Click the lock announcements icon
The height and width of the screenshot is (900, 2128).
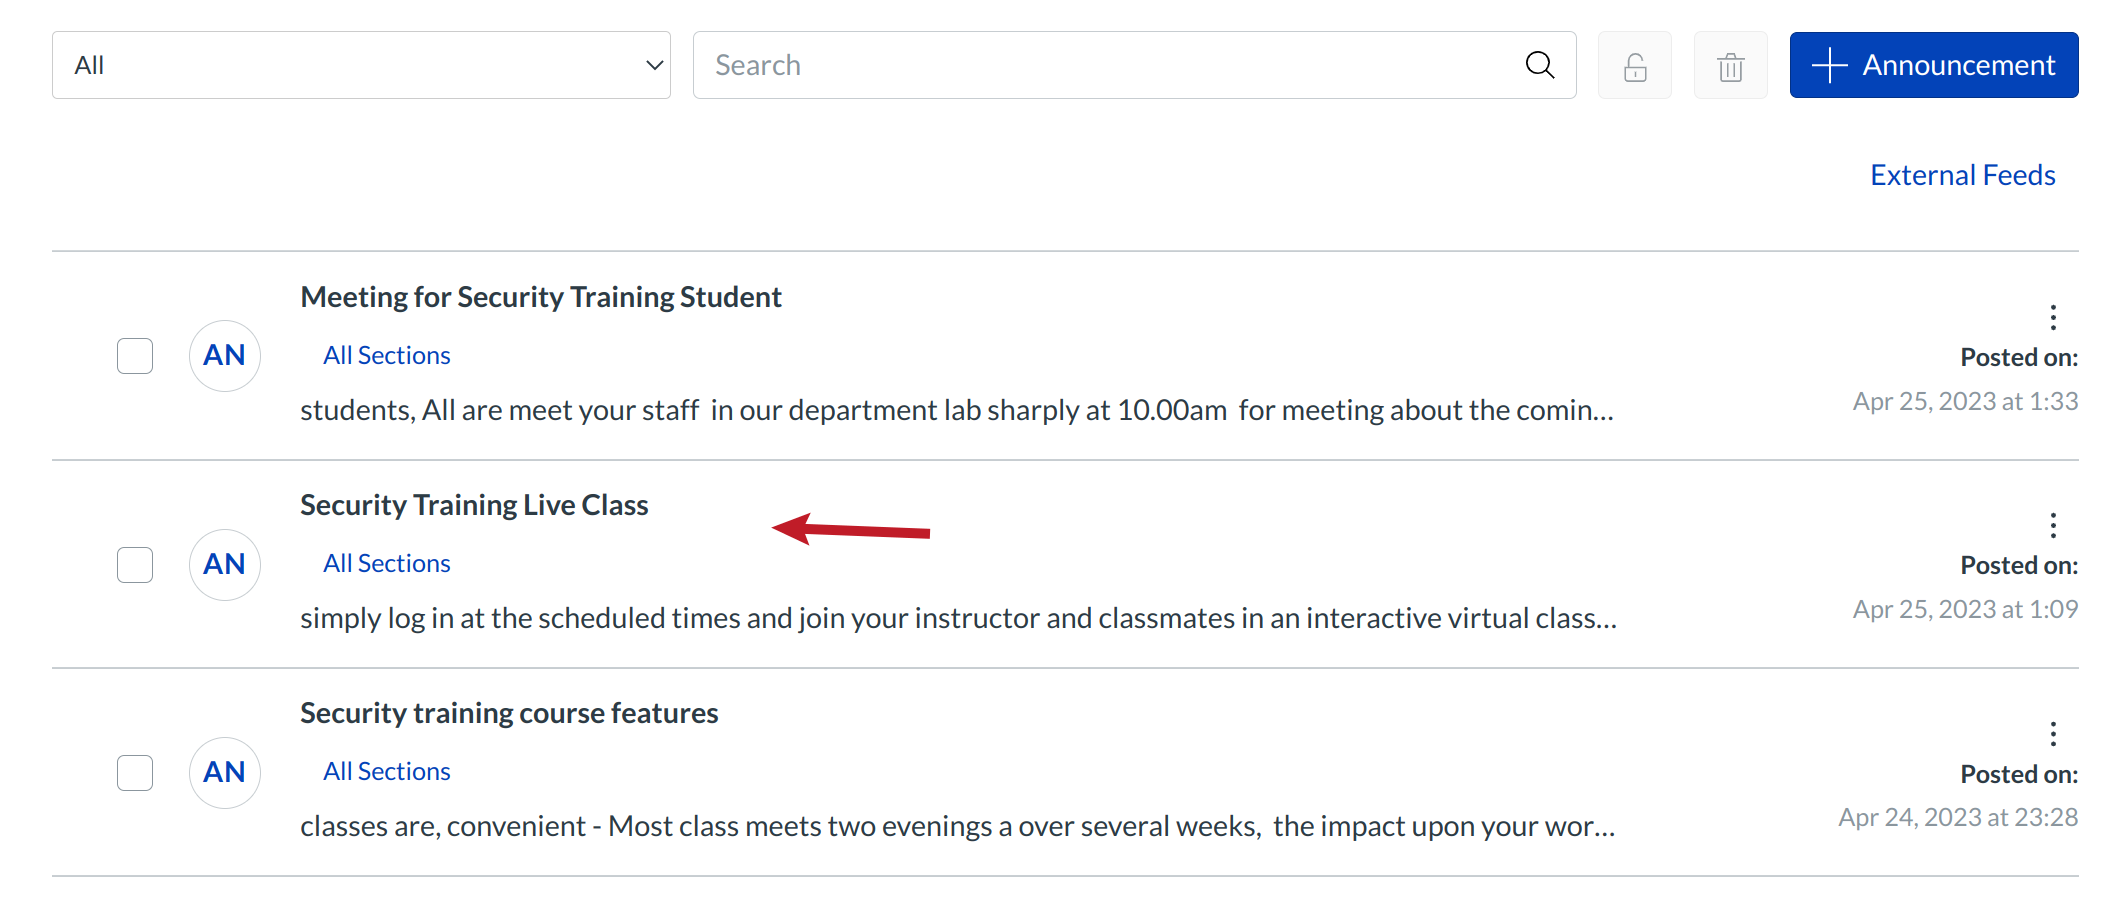1635,66
